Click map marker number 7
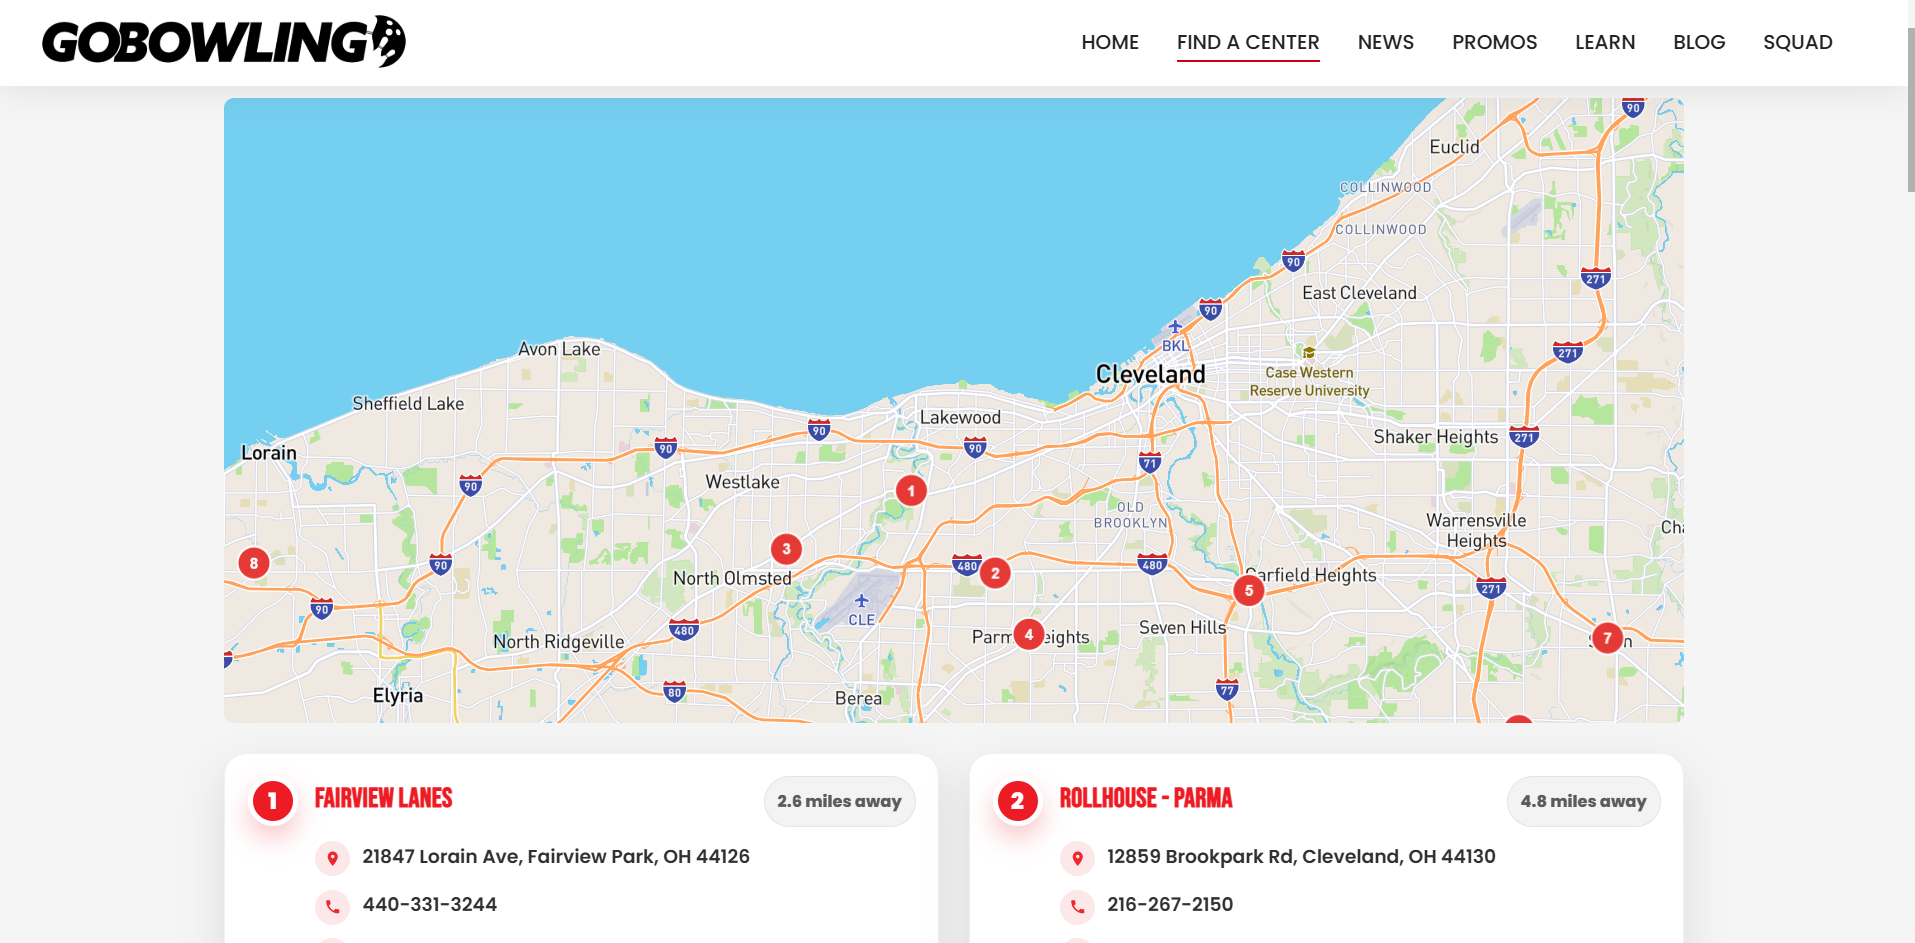 1606,638
